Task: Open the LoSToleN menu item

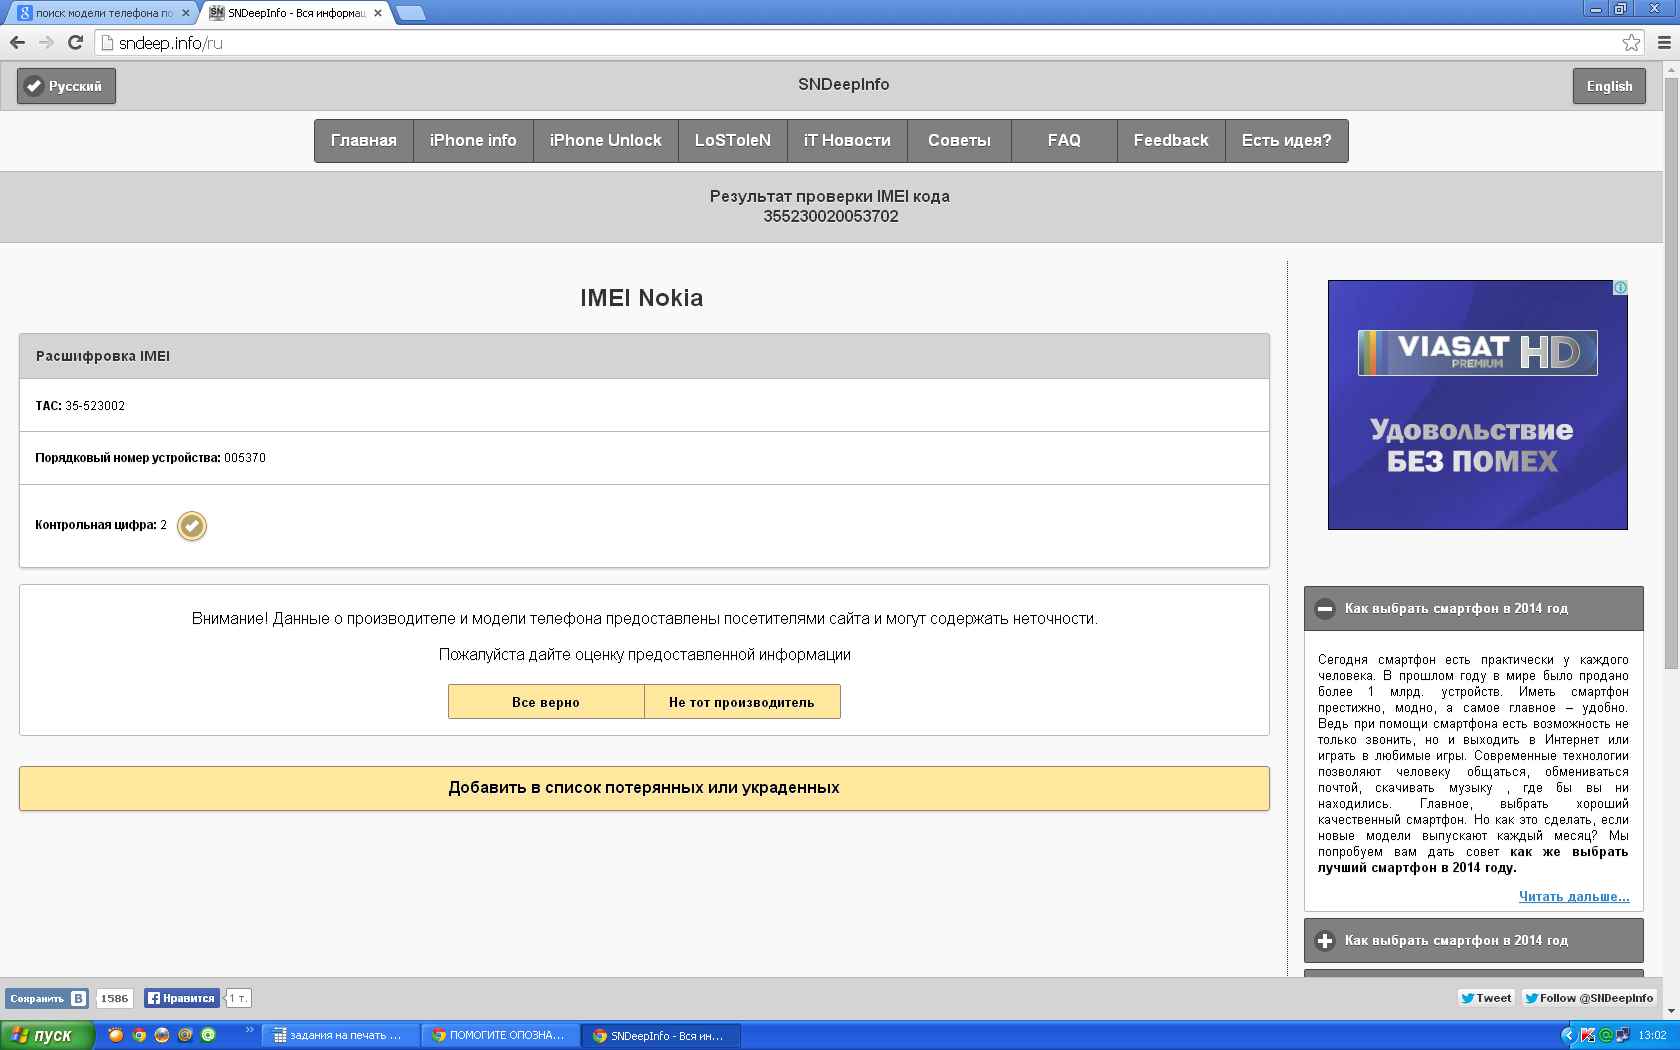Action: click(x=733, y=140)
